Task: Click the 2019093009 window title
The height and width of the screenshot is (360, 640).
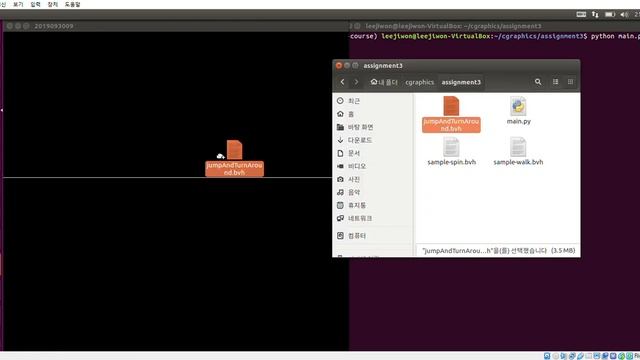Action: coord(54,26)
